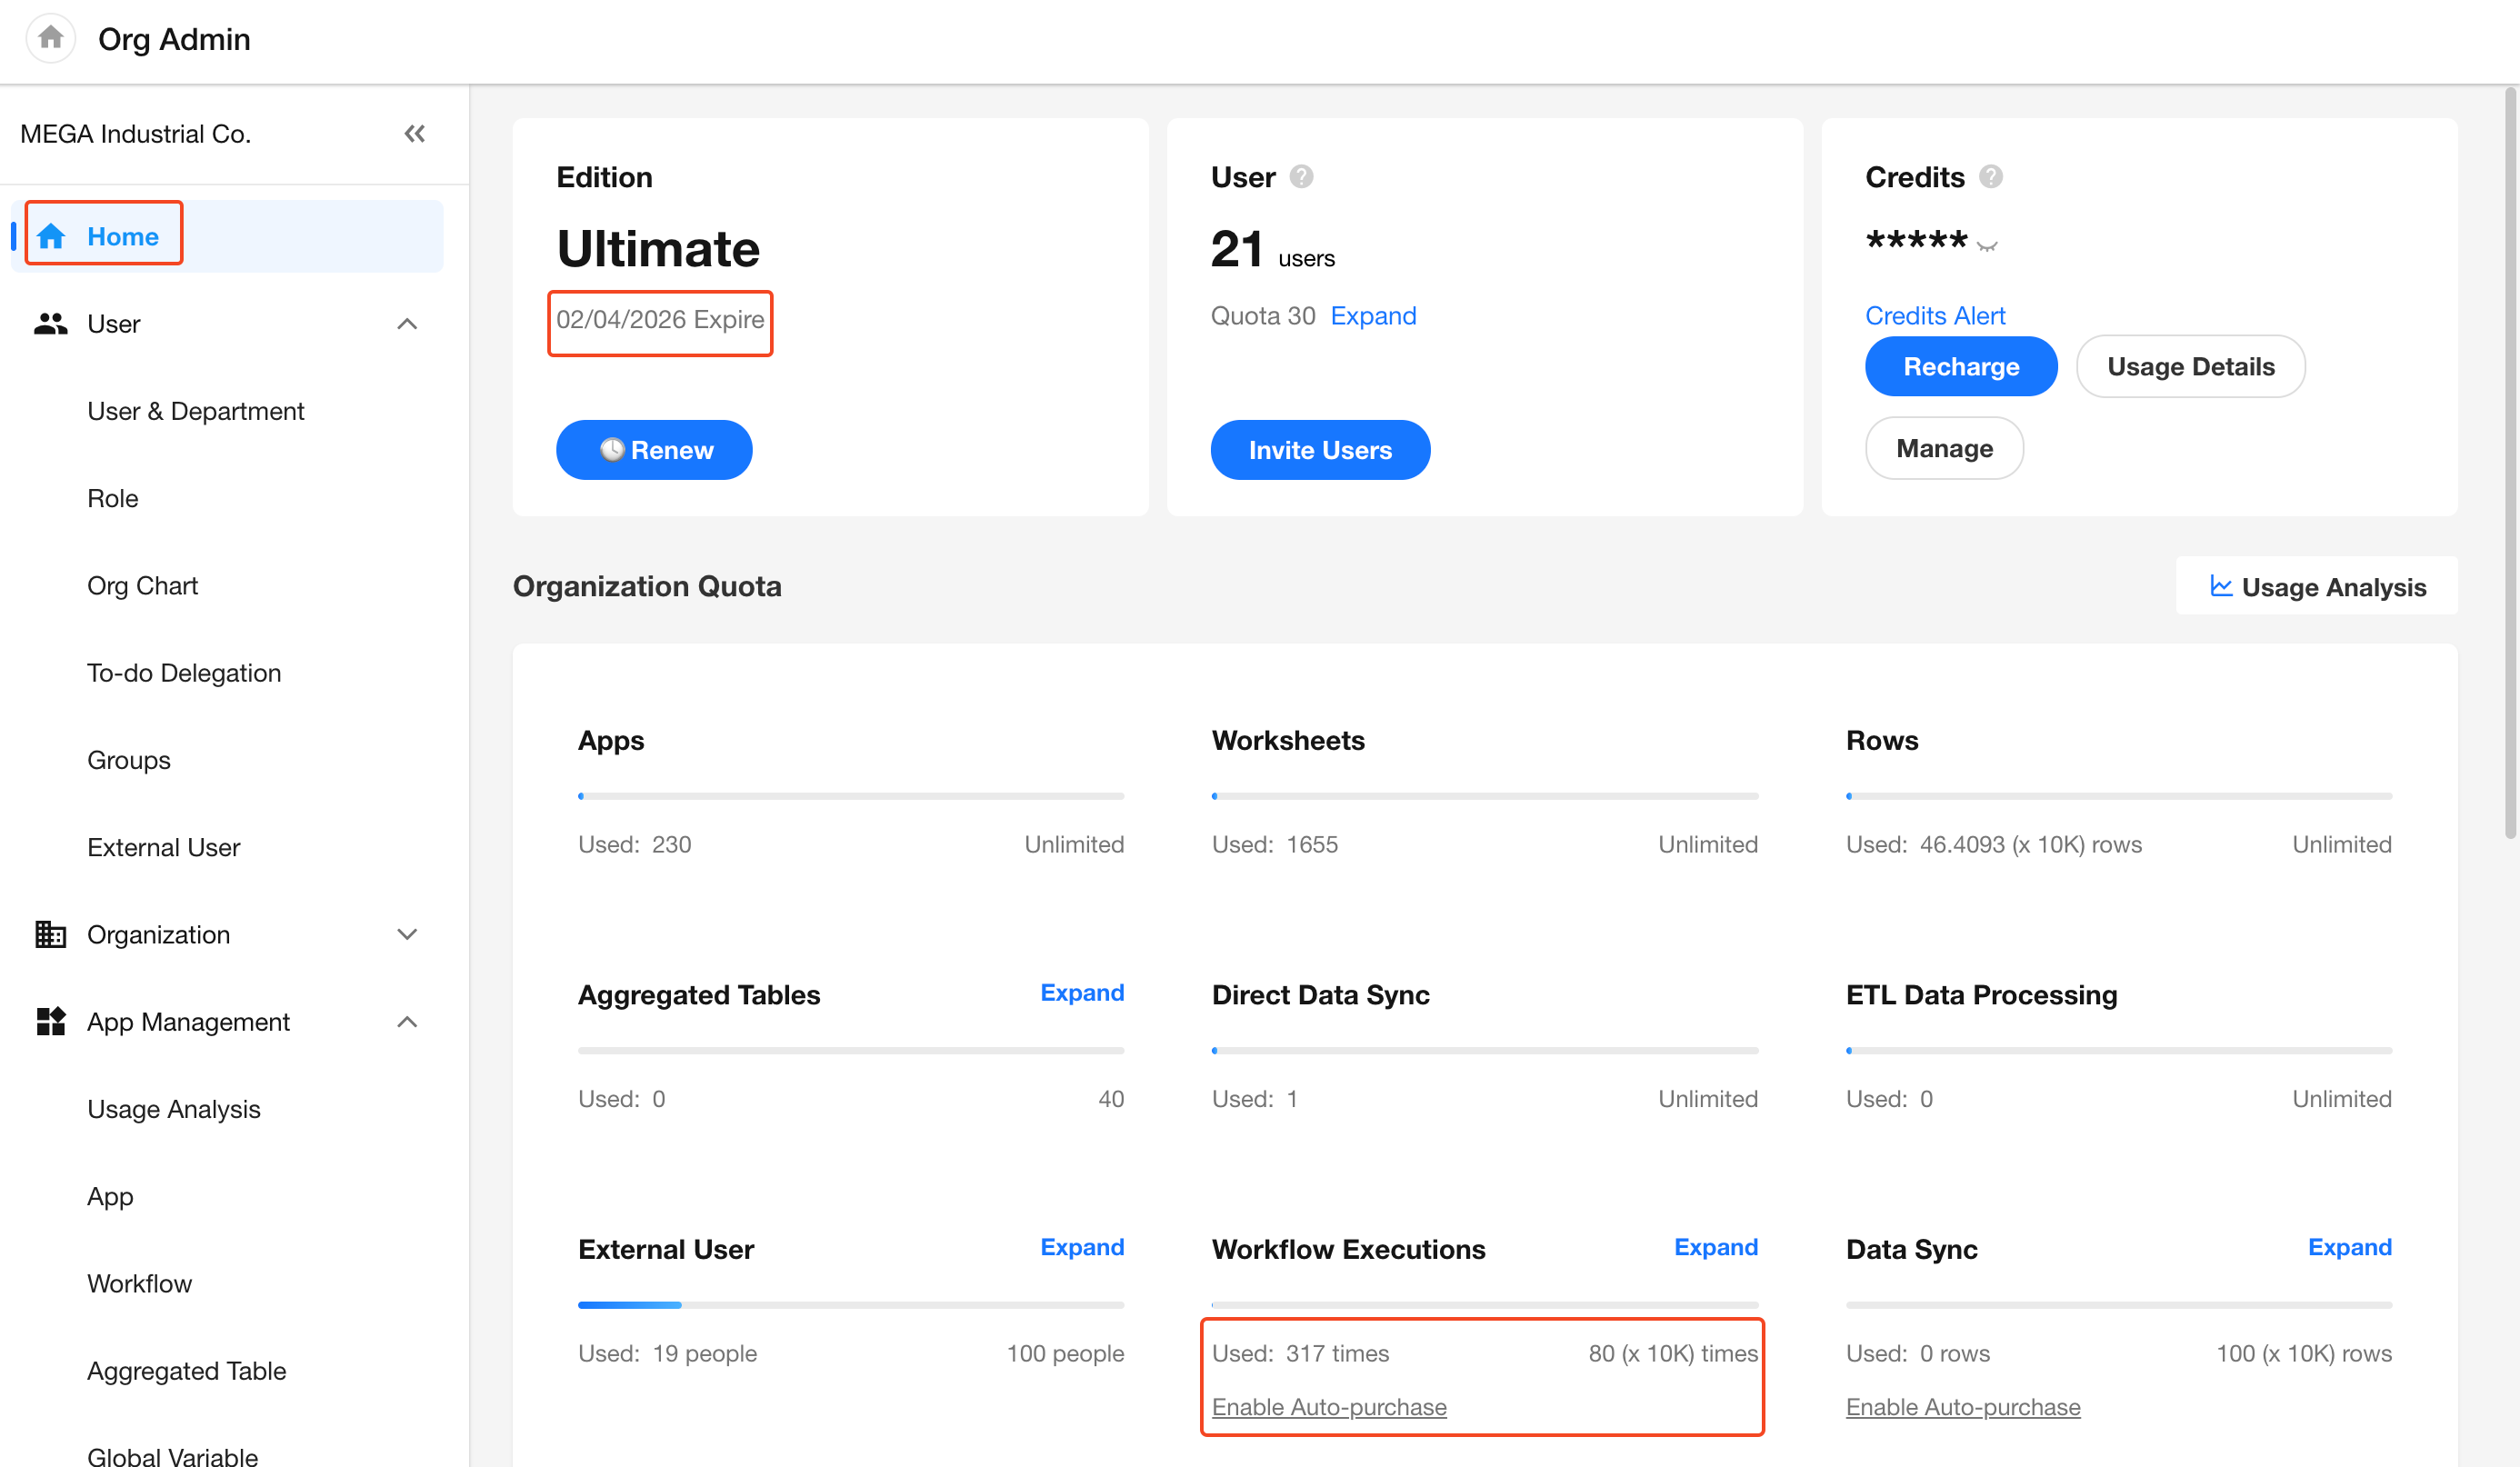Reveal hidden credits with the eye icon
Viewport: 2520px width, 1467px height.
(1987, 246)
